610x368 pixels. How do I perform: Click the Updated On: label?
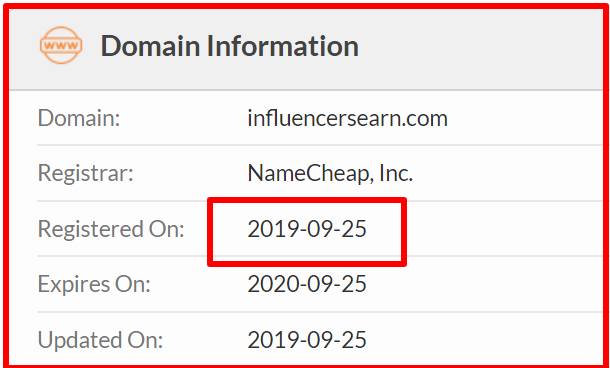100,340
